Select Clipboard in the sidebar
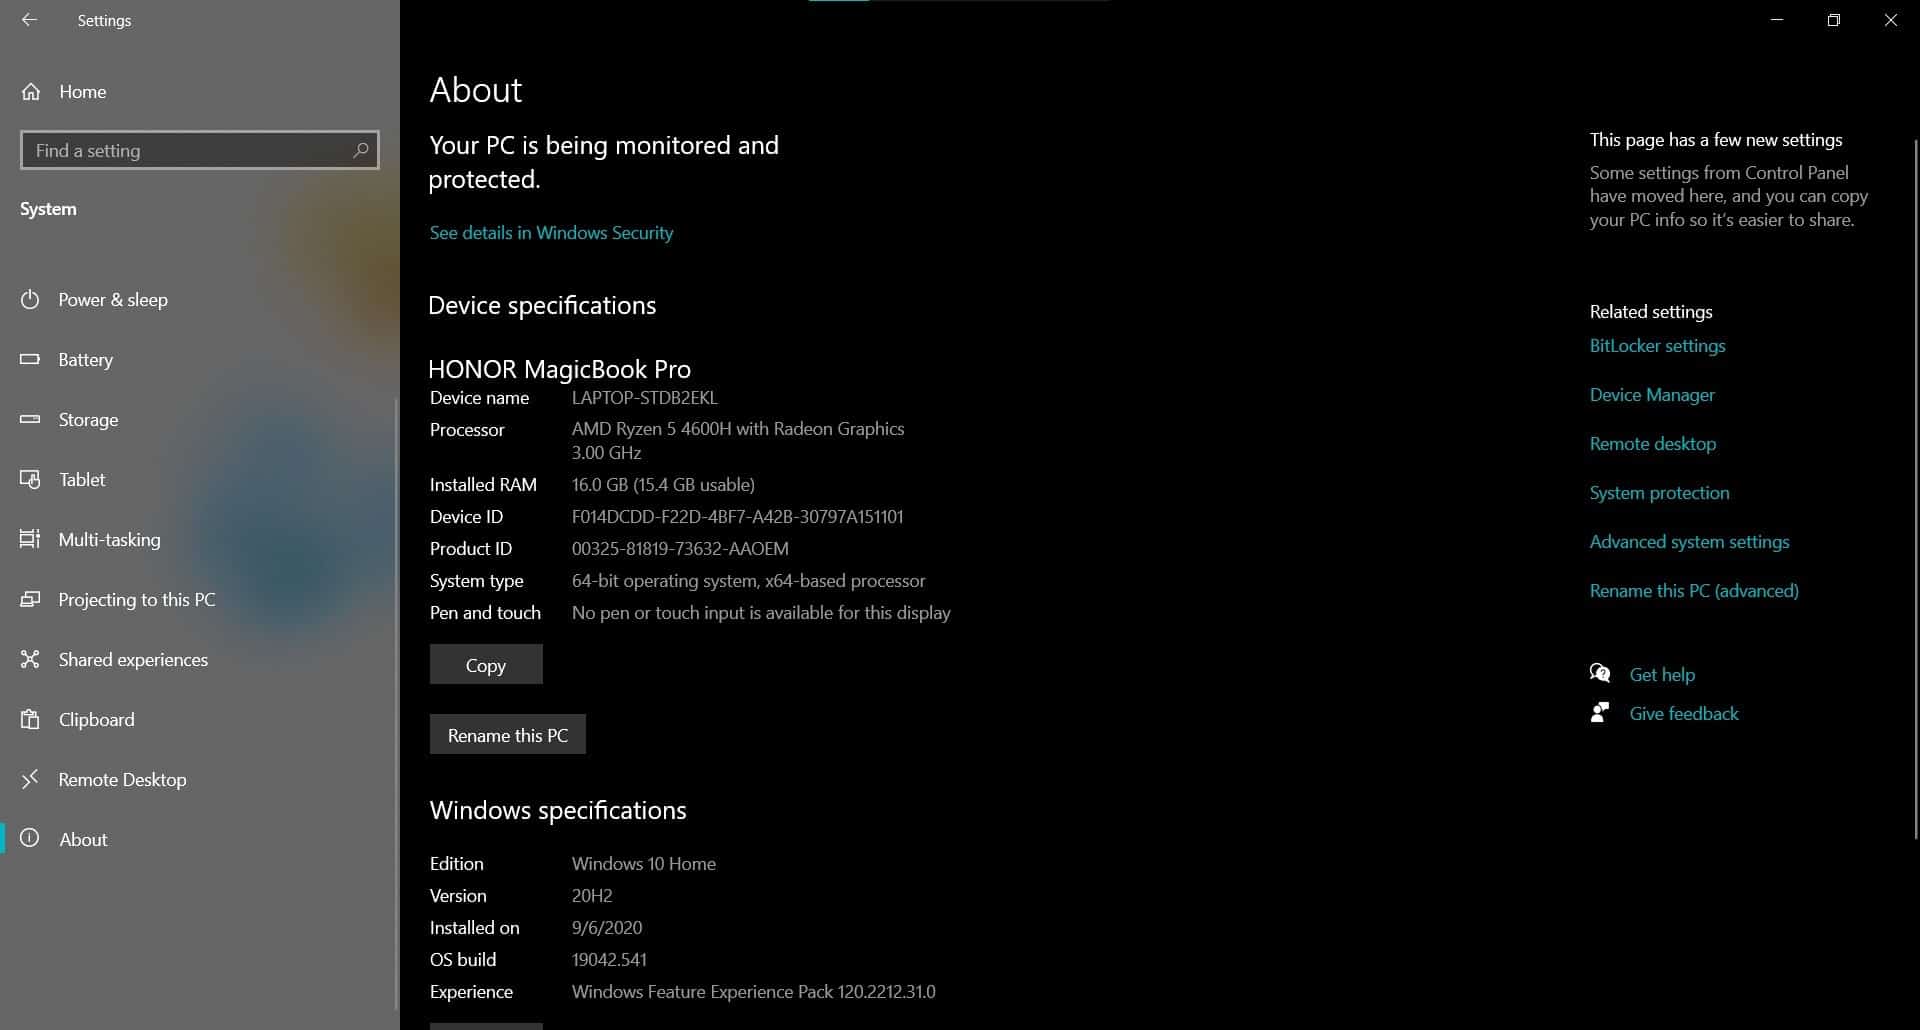This screenshot has width=1920, height=1030. pos(96,719)
